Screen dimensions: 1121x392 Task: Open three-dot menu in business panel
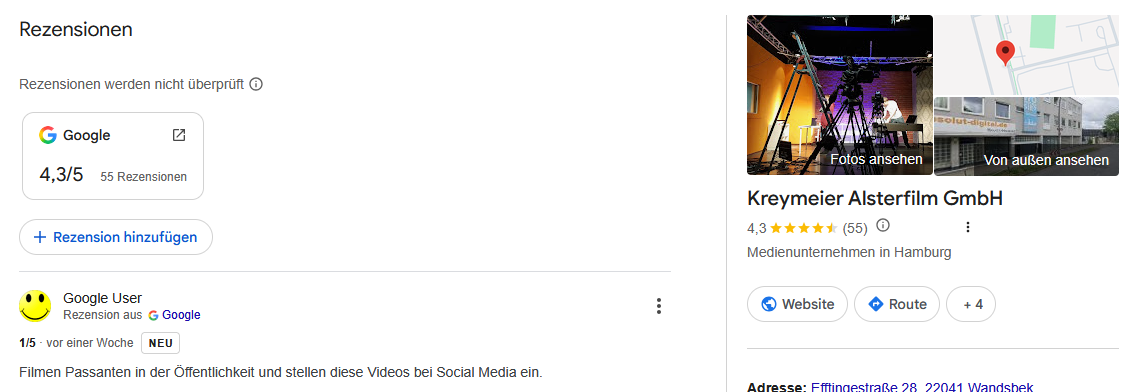[968, 227]
